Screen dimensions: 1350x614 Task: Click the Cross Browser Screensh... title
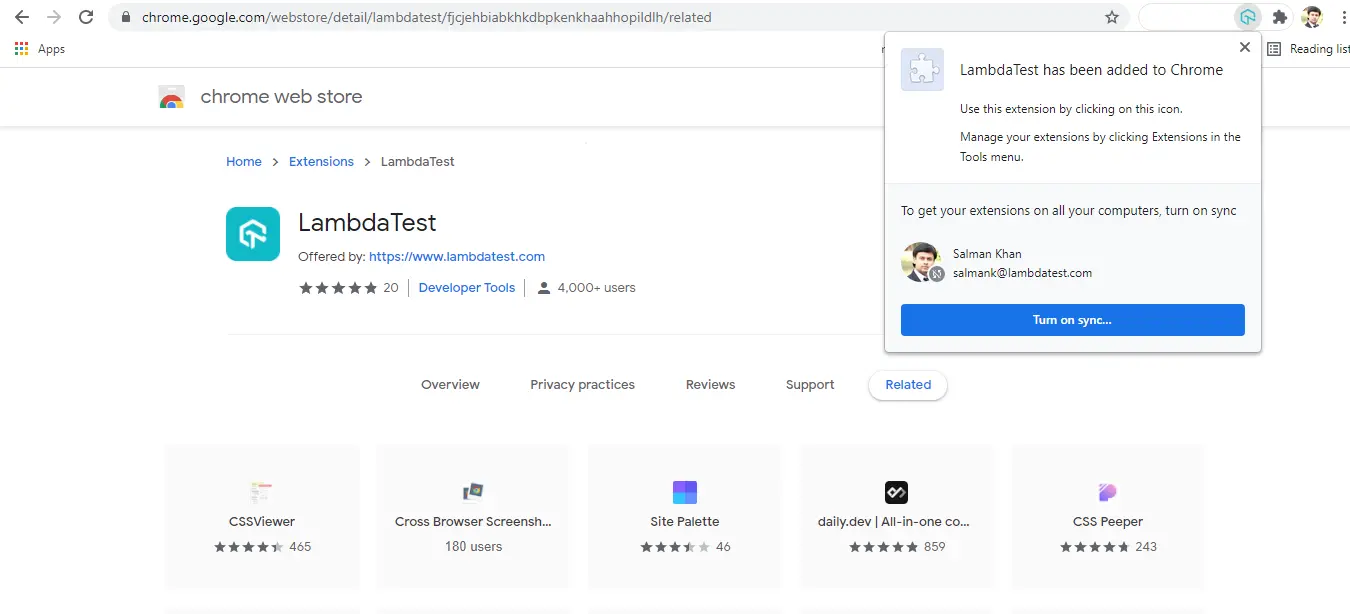(x=473, y=522)
